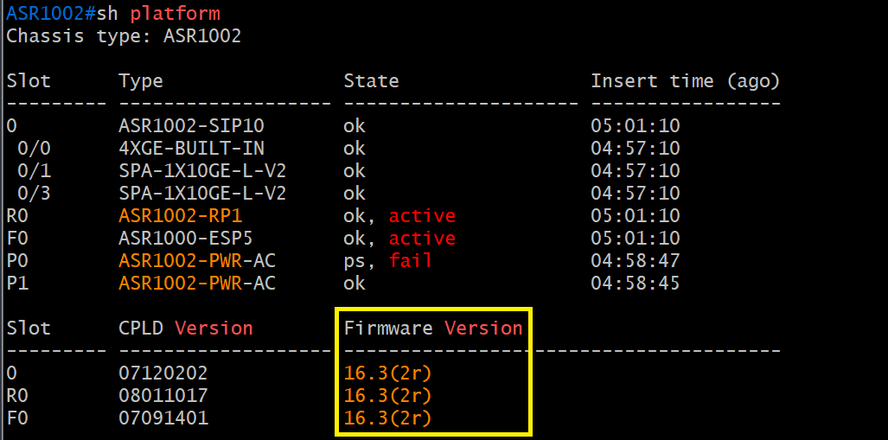
Task: Click the 16.3(2r) firmware for slot R0
Action: (x=388, y=395)
